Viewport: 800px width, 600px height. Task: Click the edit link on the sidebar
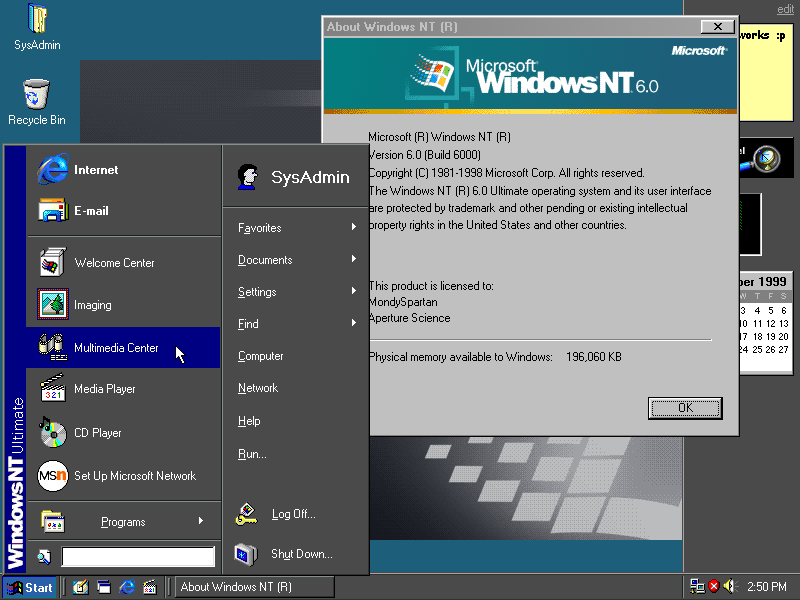[x=785, y=9]
